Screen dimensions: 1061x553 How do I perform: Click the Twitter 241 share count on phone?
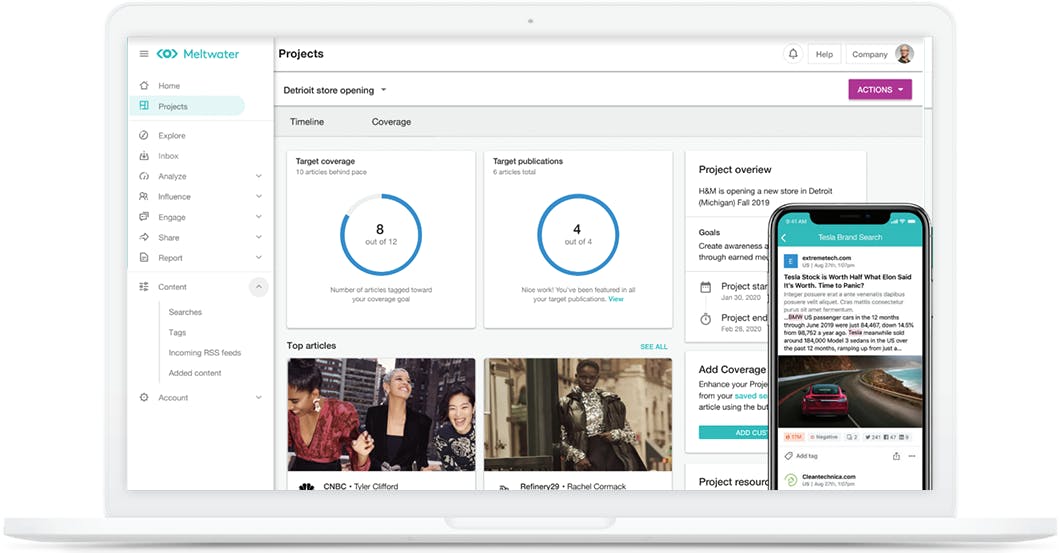(x=873, y=437)
